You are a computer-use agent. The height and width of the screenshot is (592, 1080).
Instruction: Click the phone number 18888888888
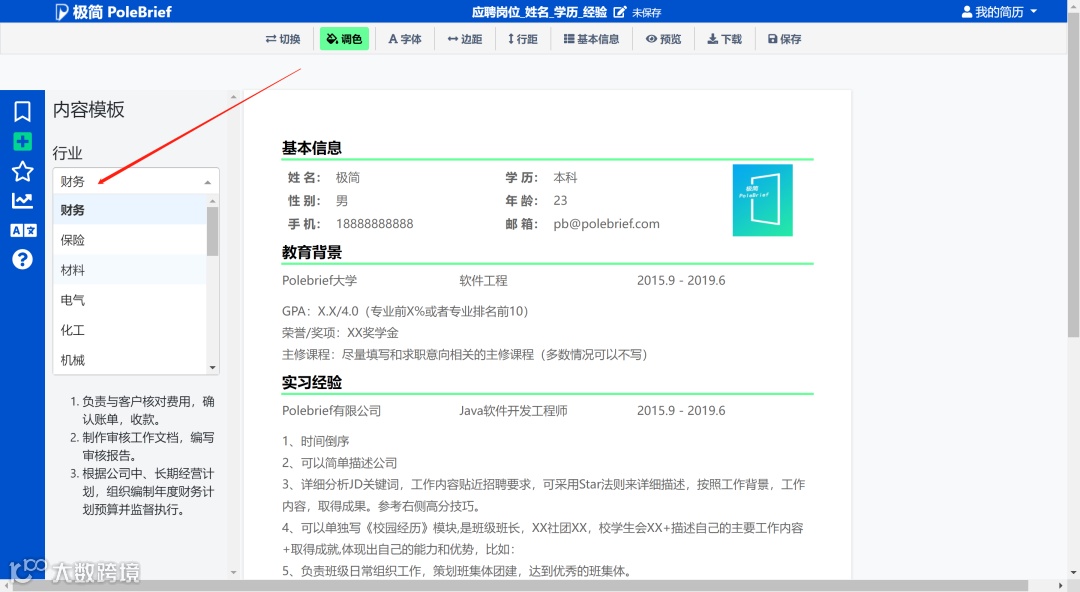point(375,224)
